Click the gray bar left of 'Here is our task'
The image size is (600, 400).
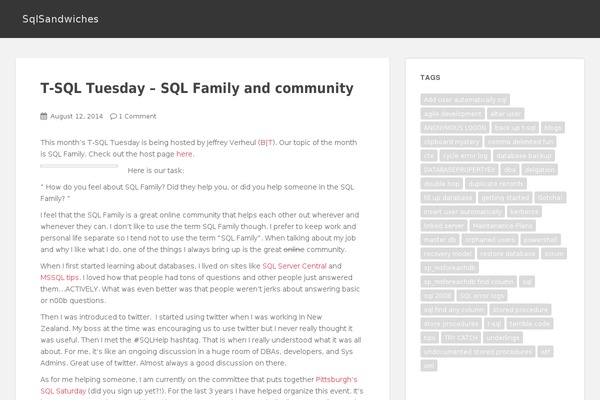pos(79,166)
